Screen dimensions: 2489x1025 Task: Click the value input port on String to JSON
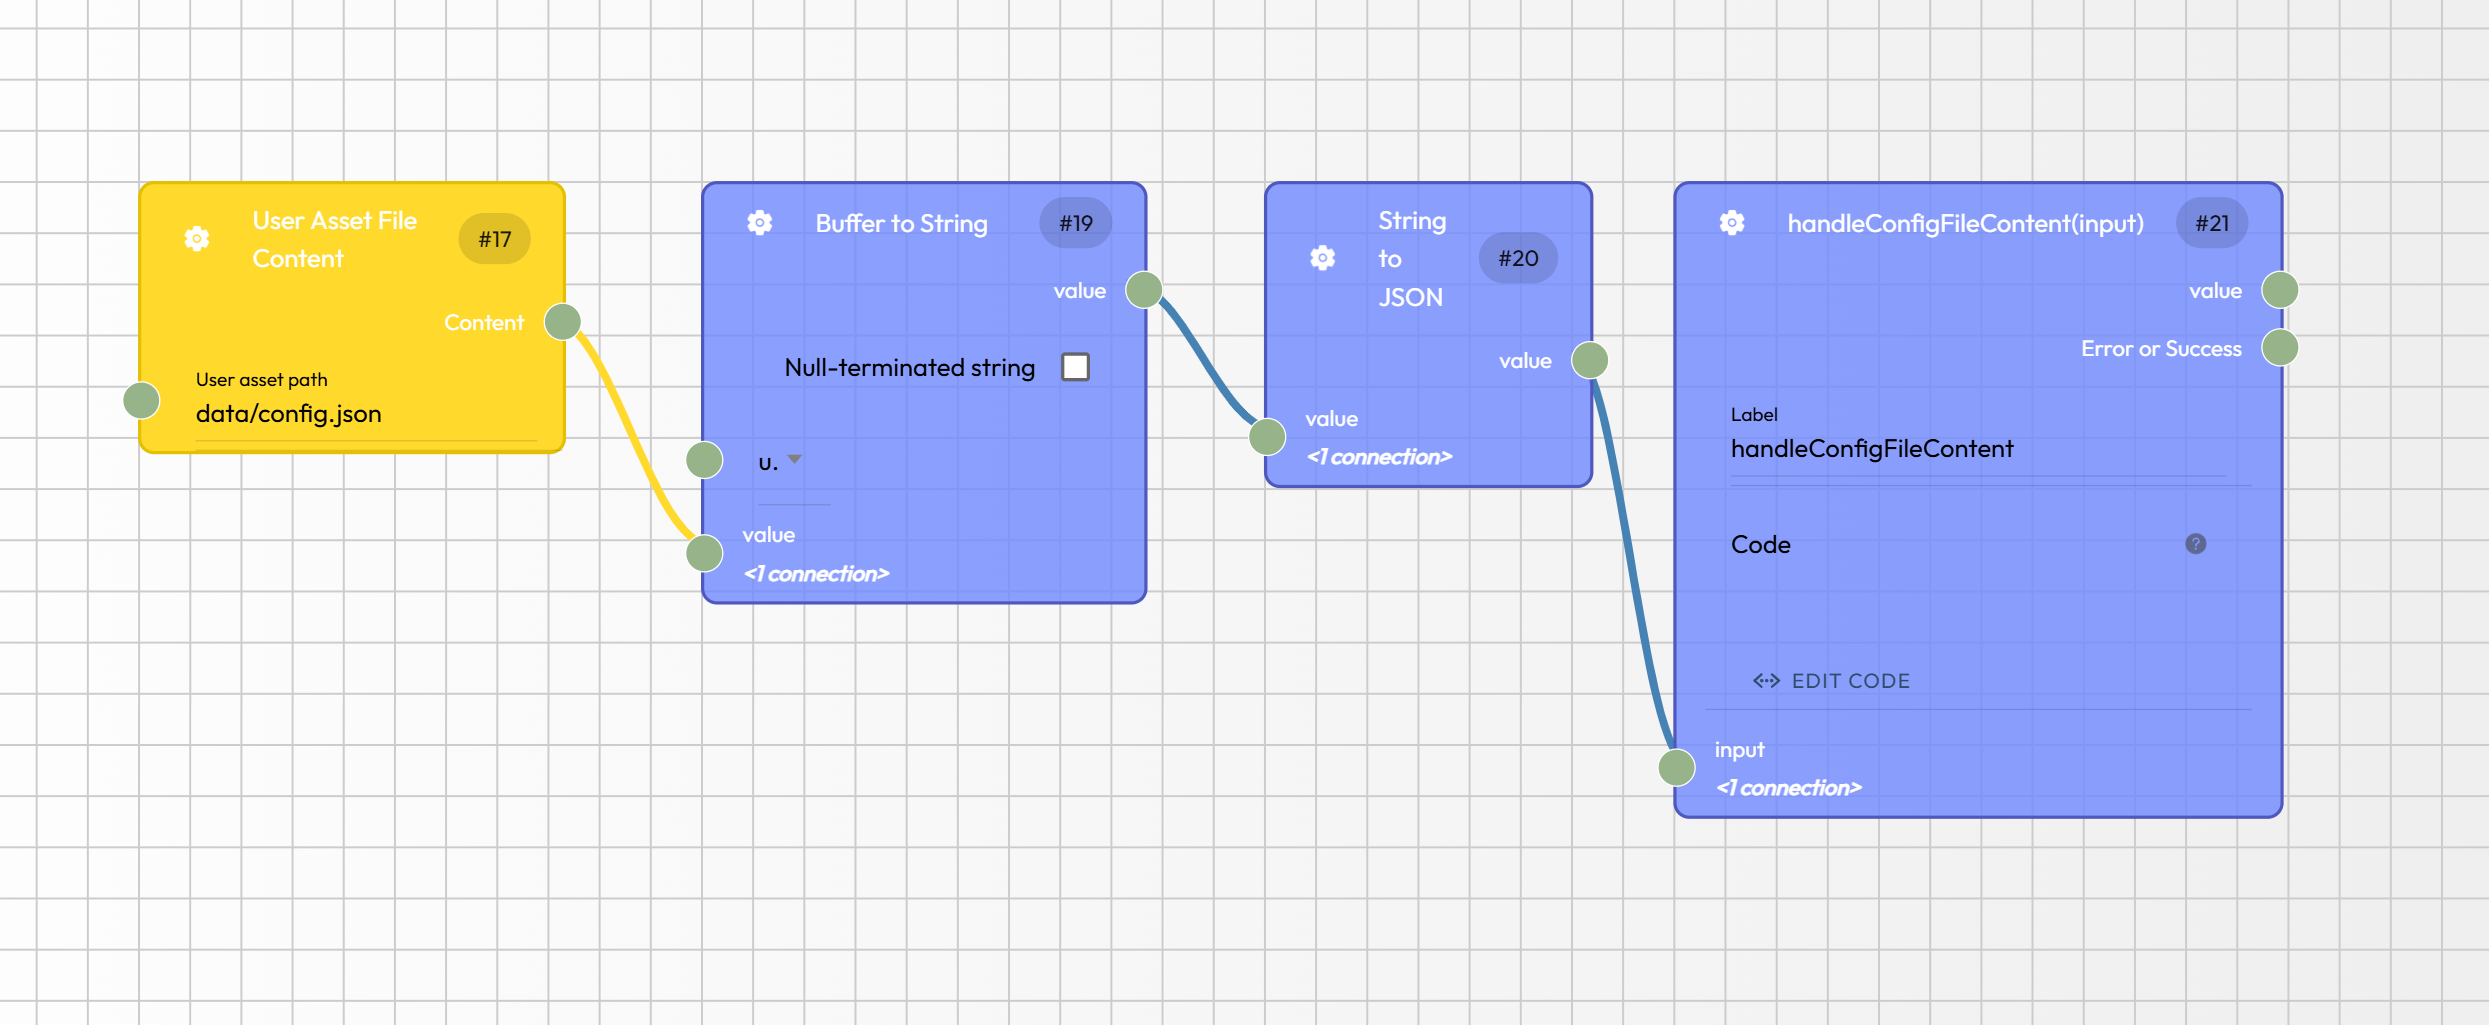coord(1267,437)
